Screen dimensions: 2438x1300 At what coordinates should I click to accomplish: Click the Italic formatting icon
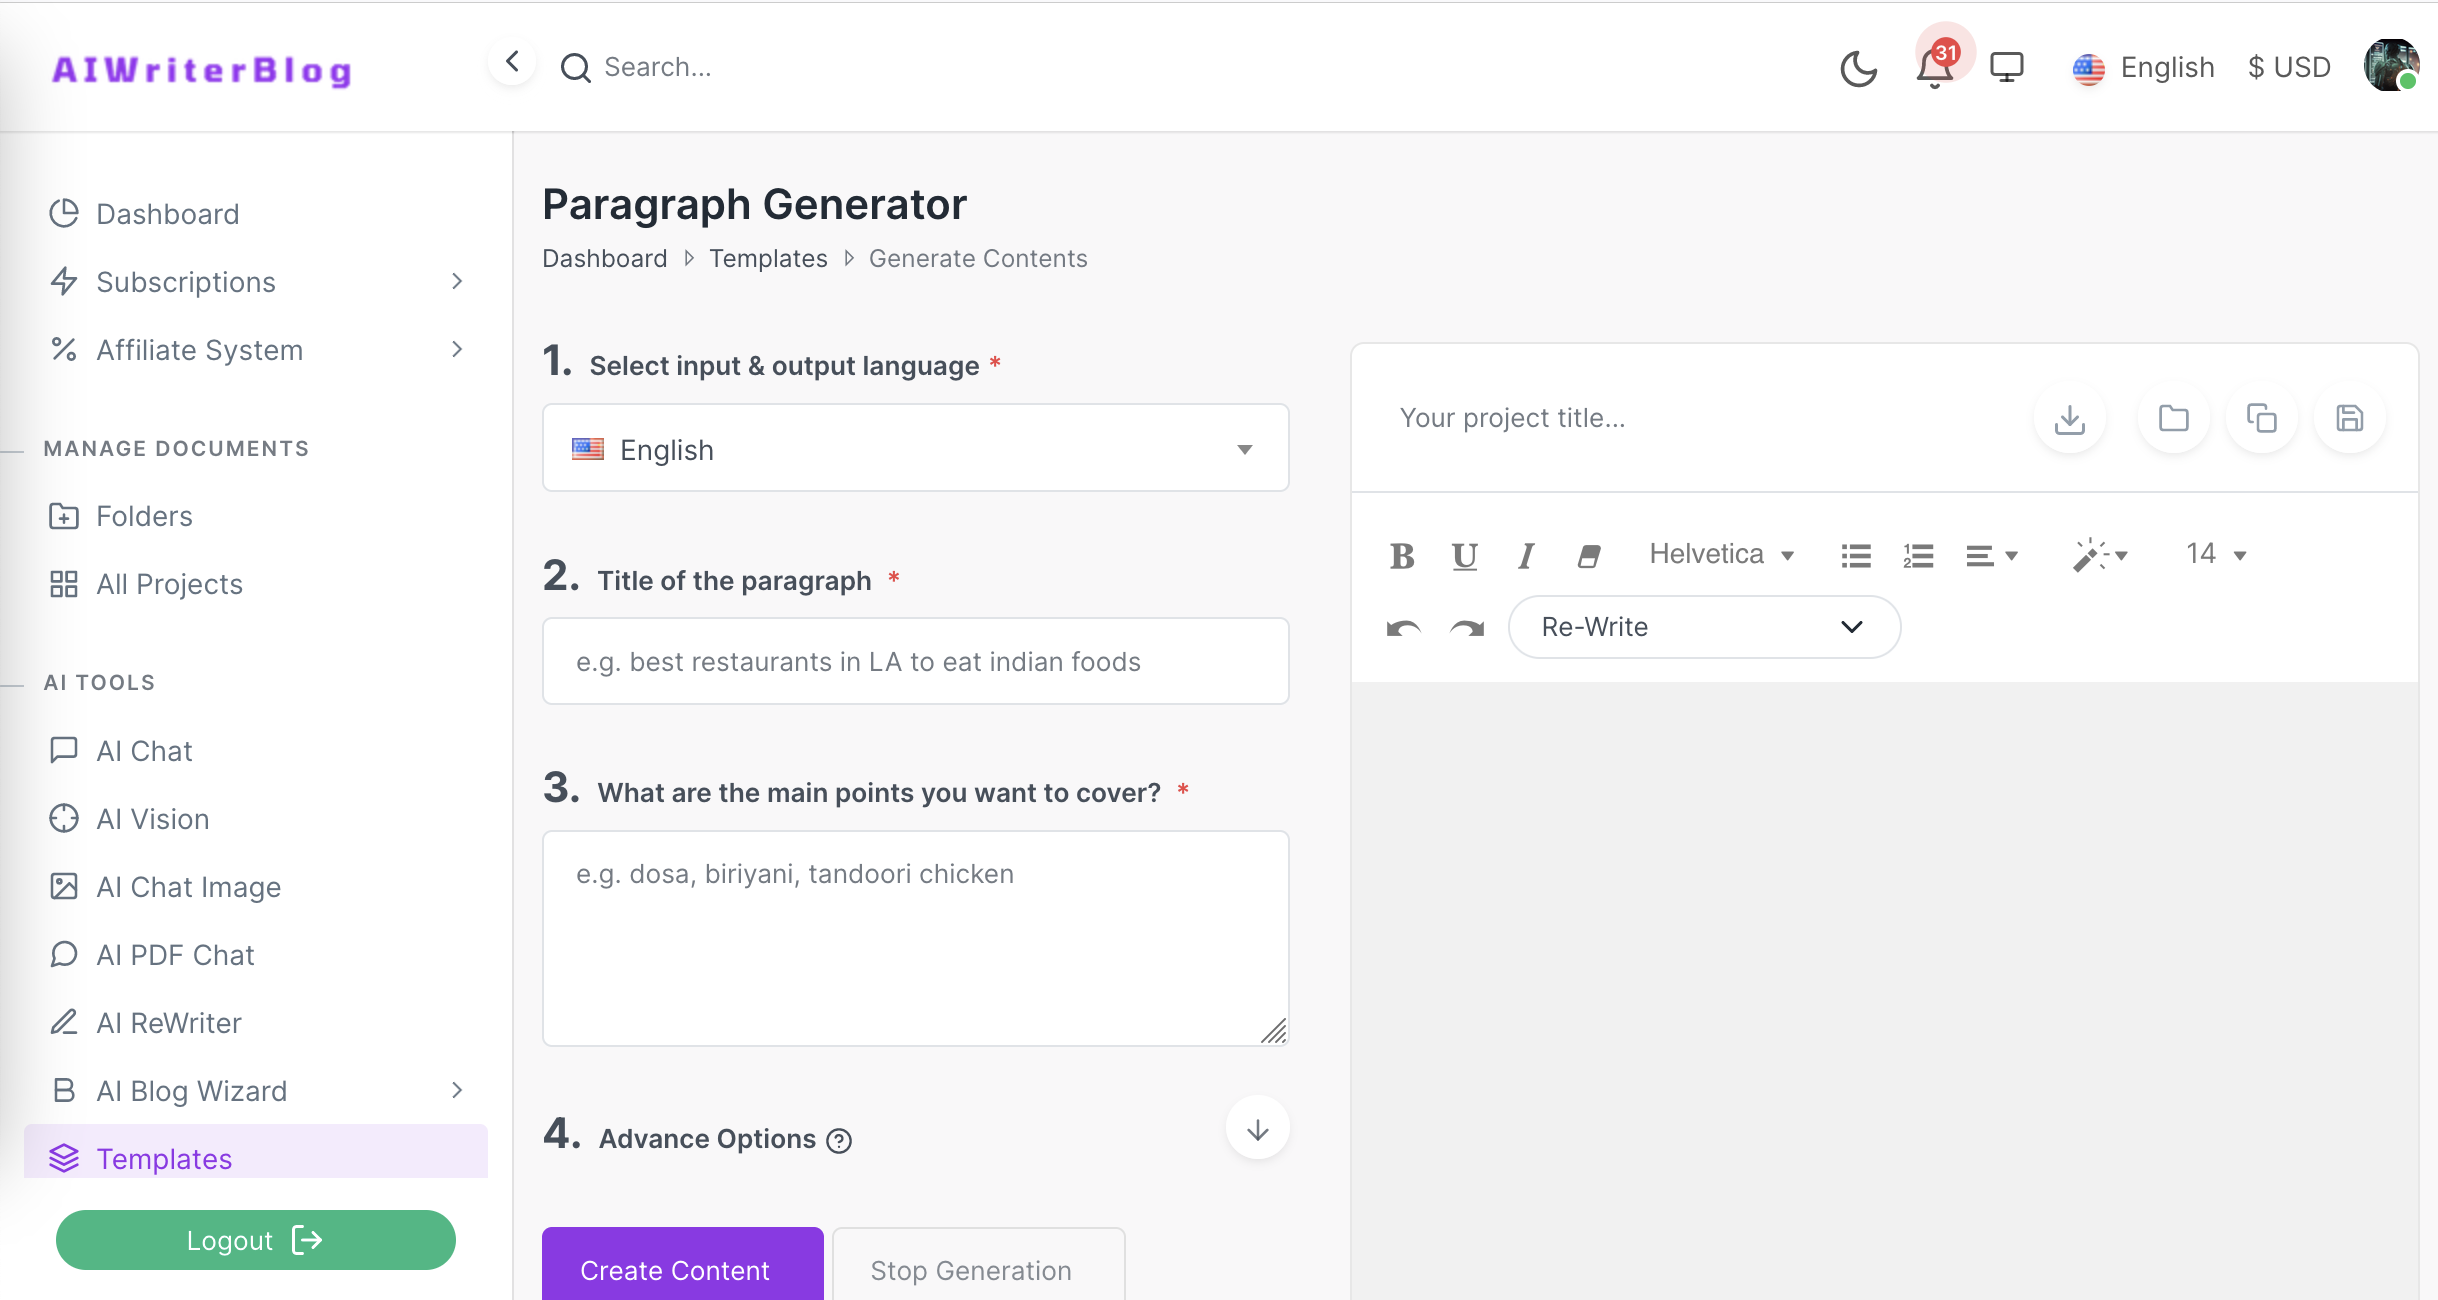point(1524,553)
